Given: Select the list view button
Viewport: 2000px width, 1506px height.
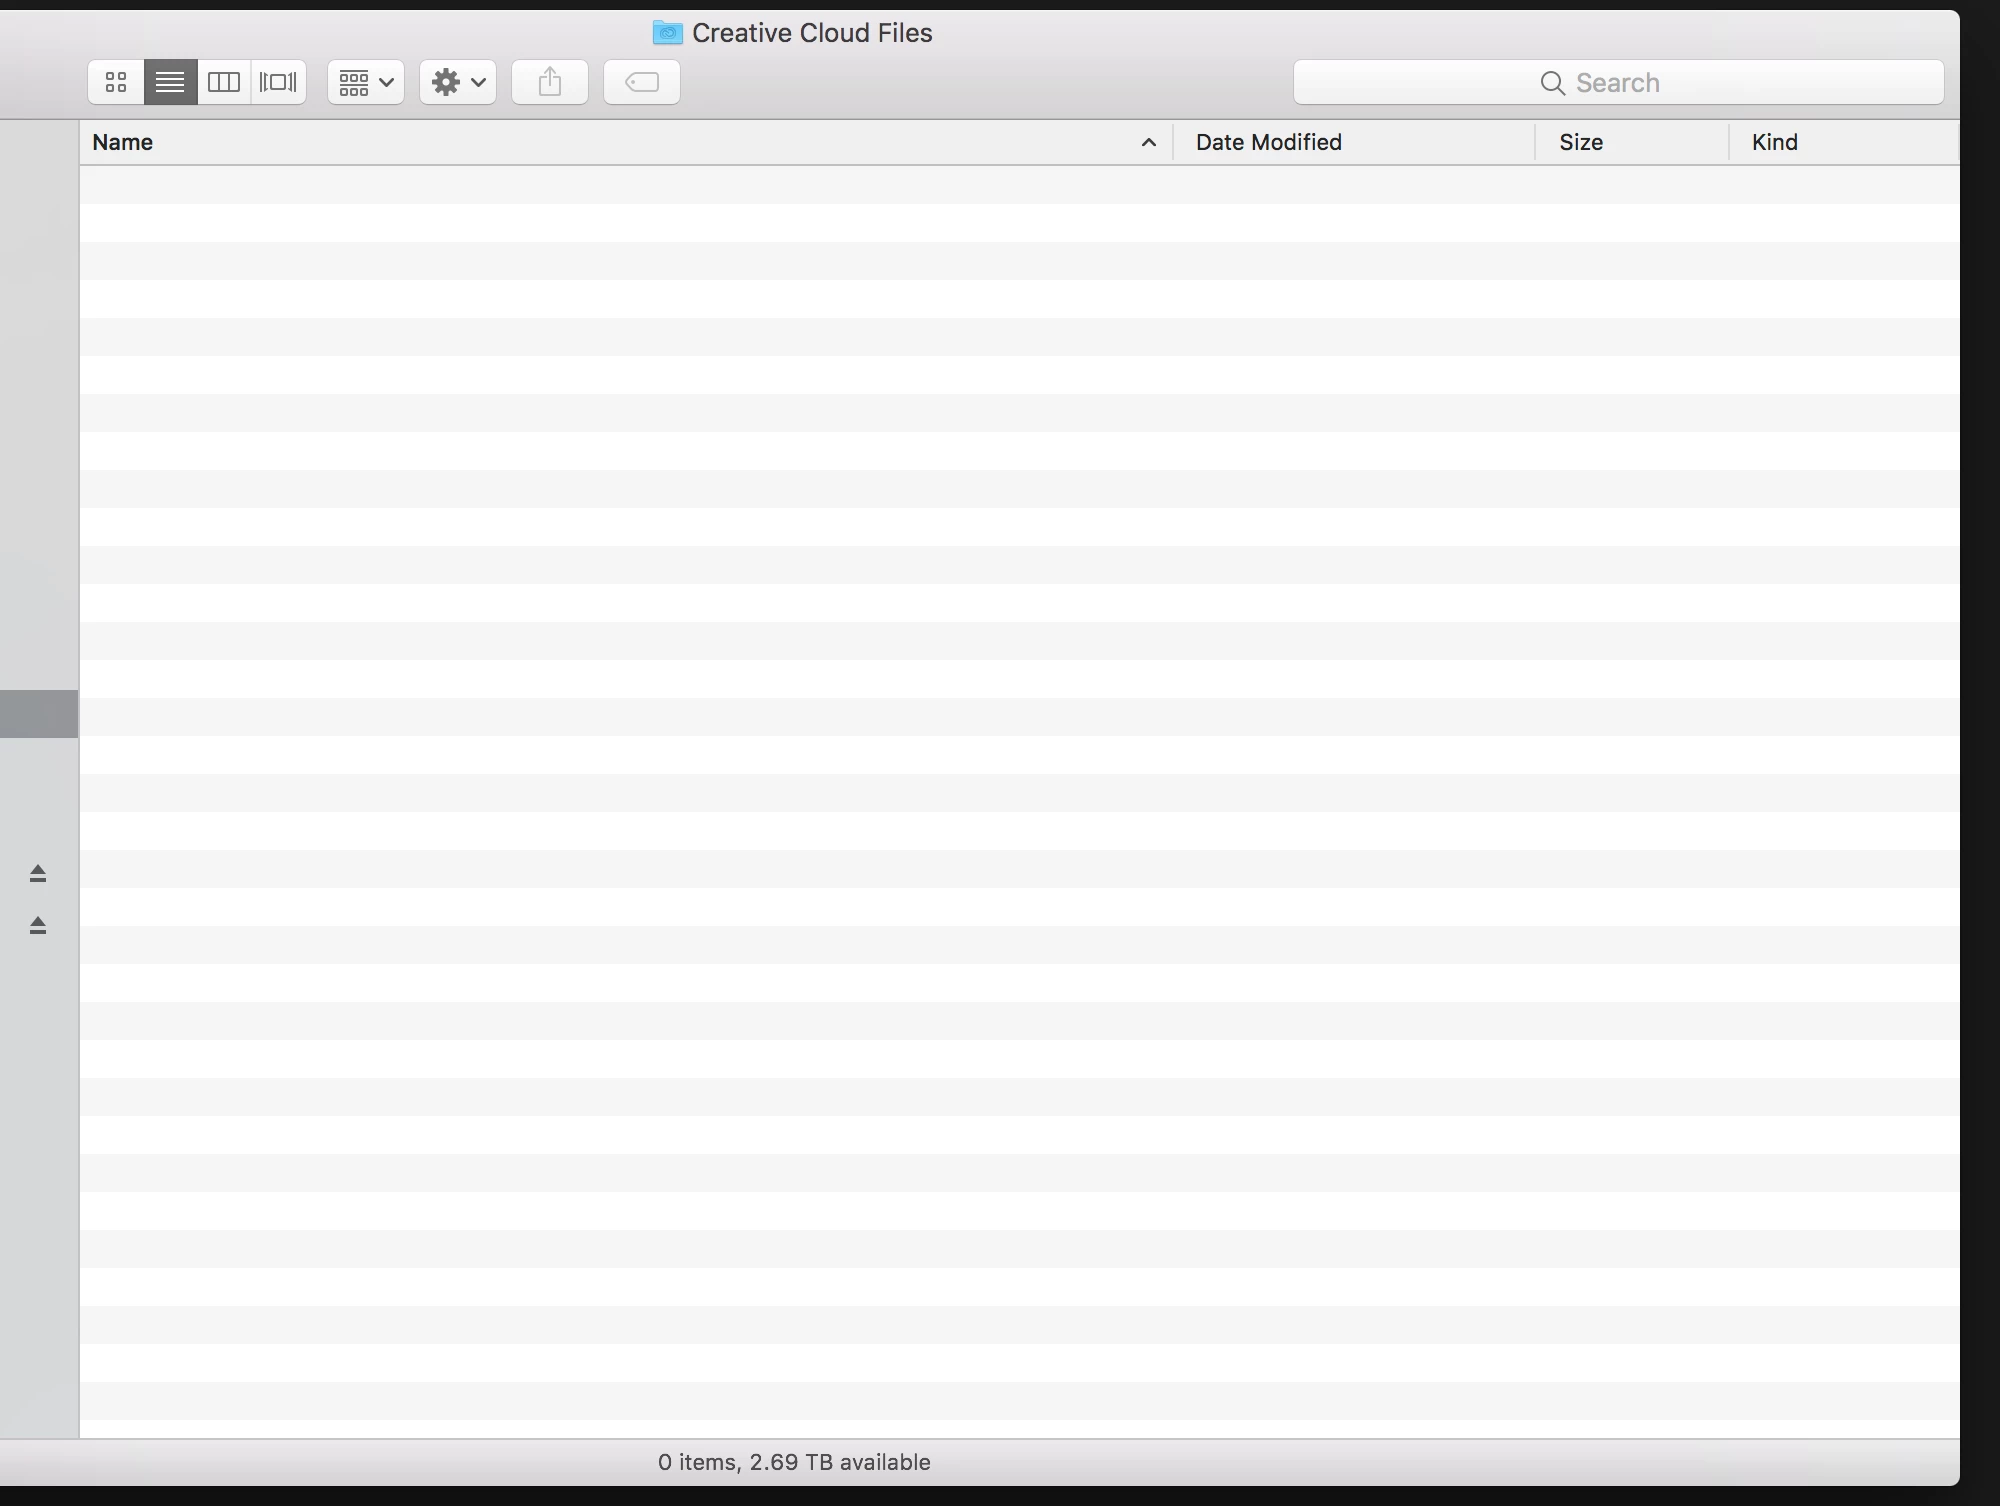Looking at the screenshot, I should click(170, 82).
